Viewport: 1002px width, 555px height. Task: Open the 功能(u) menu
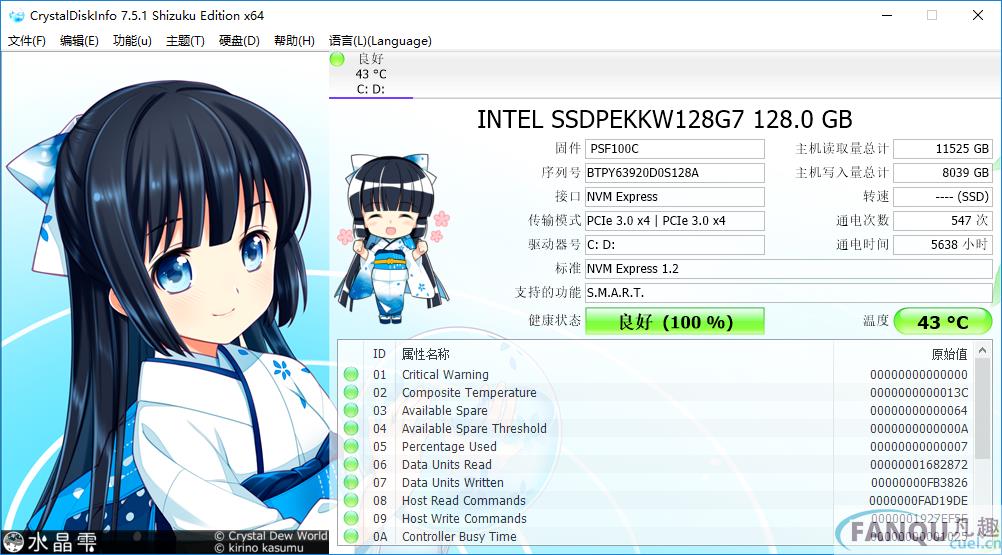tap(132, 41)
